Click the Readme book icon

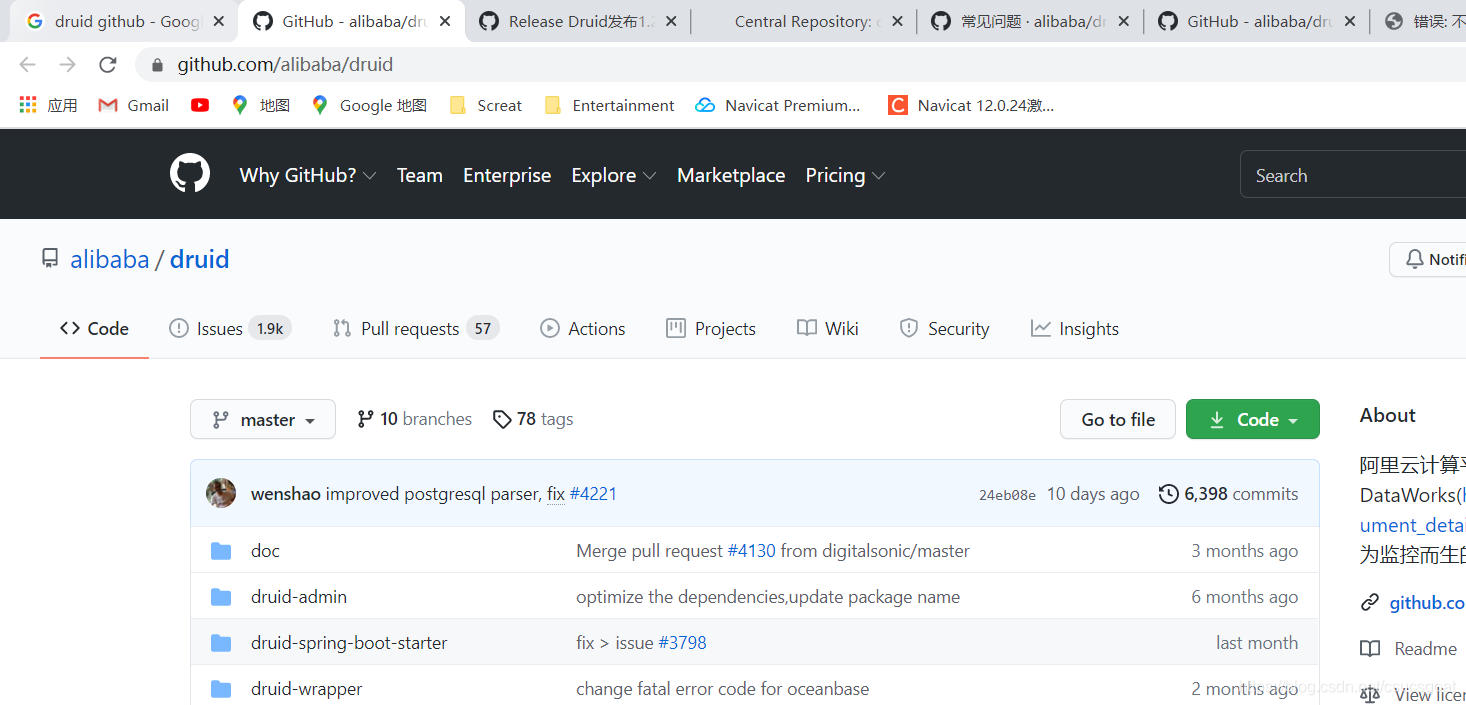(x=1370, y=649)
